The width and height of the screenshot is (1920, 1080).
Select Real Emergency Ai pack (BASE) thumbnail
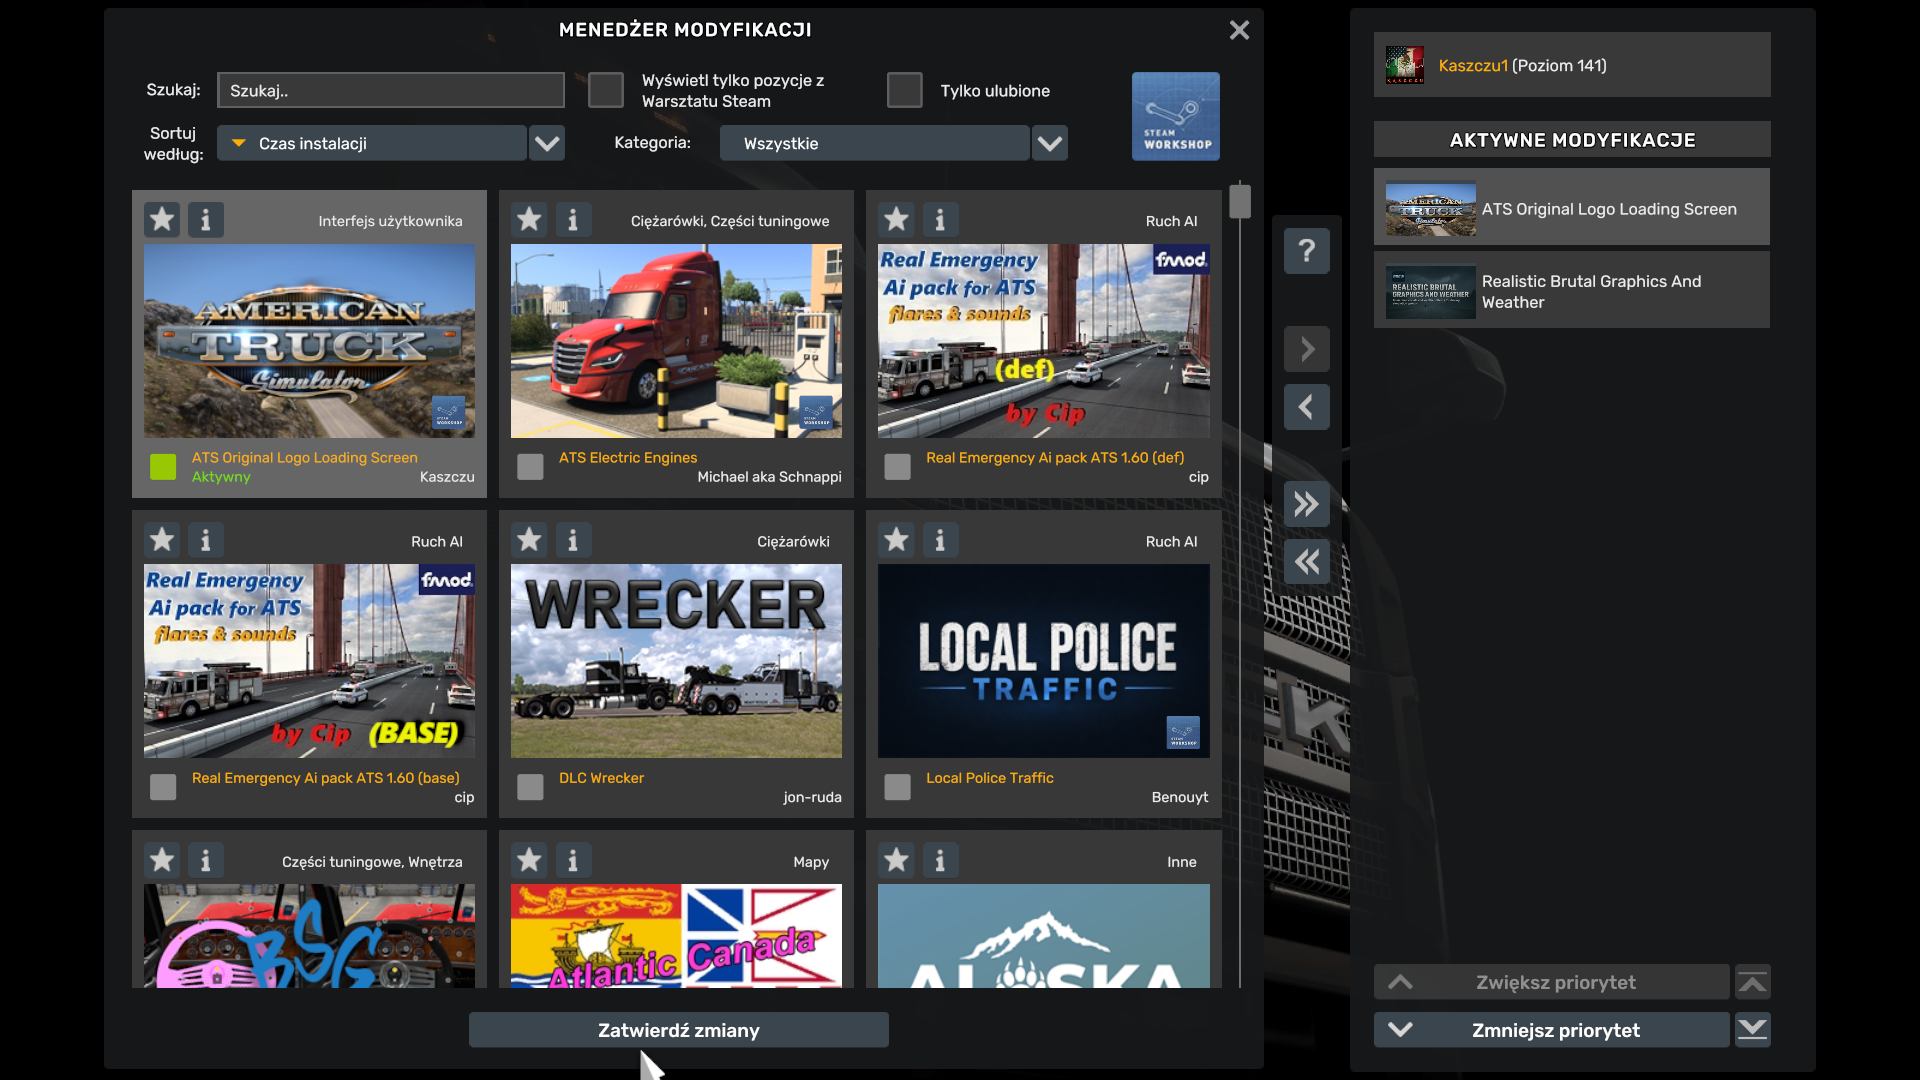pos(310,661)
